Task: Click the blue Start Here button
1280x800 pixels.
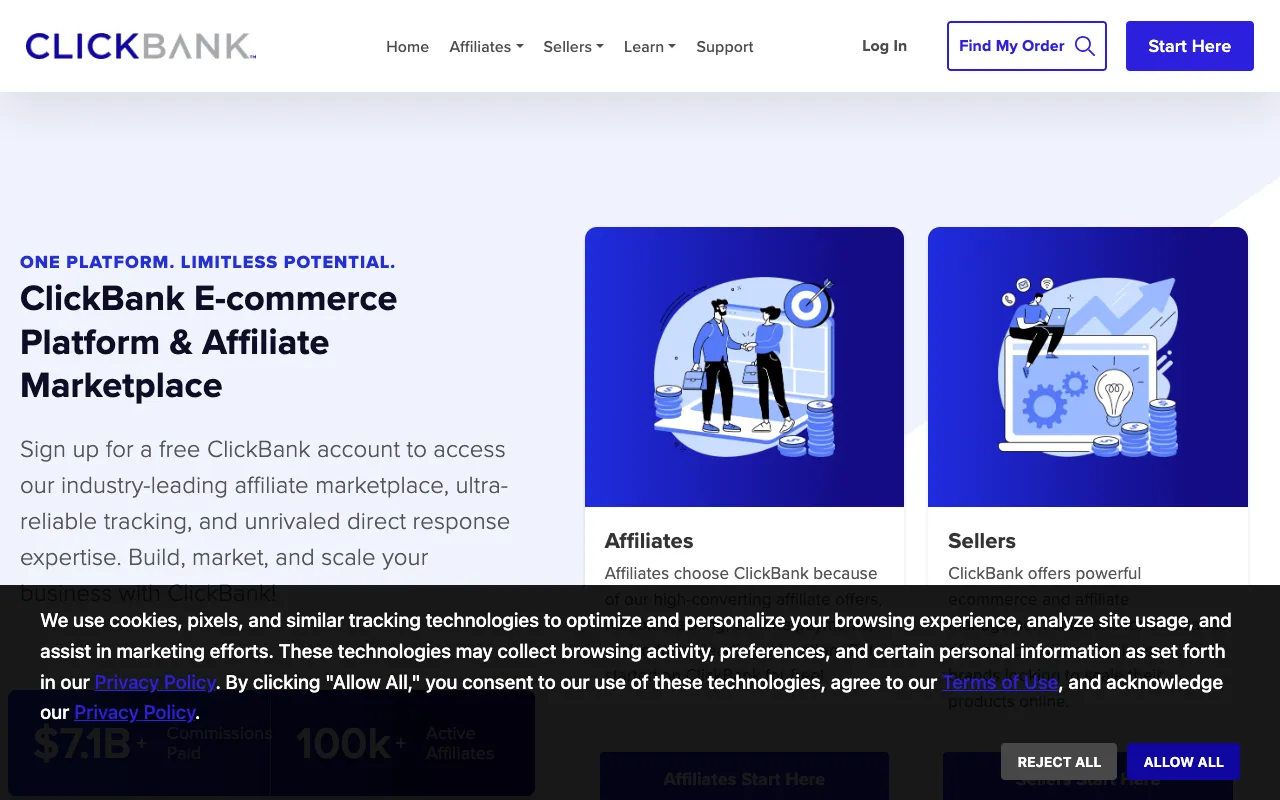Action: [x=1189, y=46]
